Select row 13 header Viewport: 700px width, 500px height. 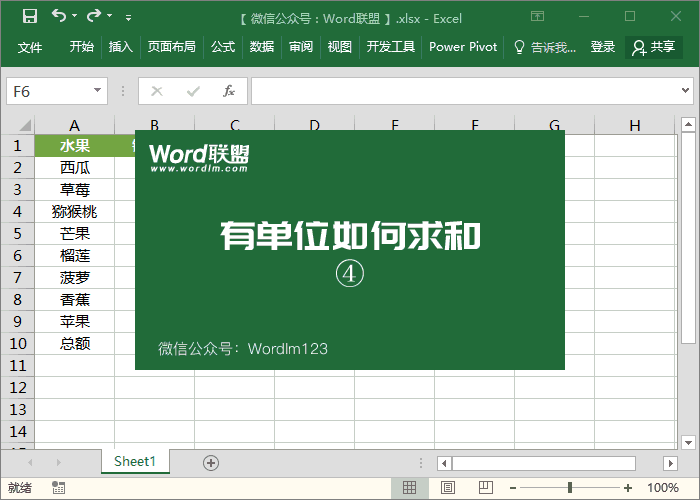17,409
